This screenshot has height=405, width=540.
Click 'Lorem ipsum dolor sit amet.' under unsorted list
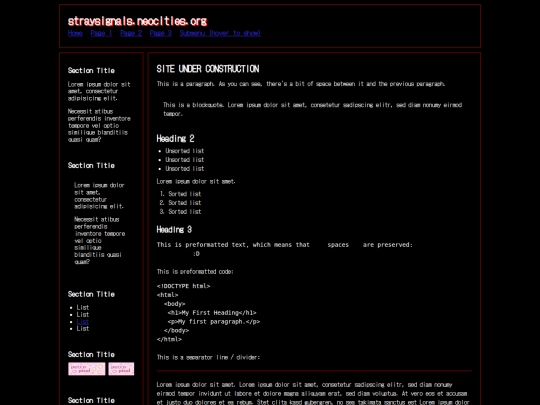[x=196, y=181]
